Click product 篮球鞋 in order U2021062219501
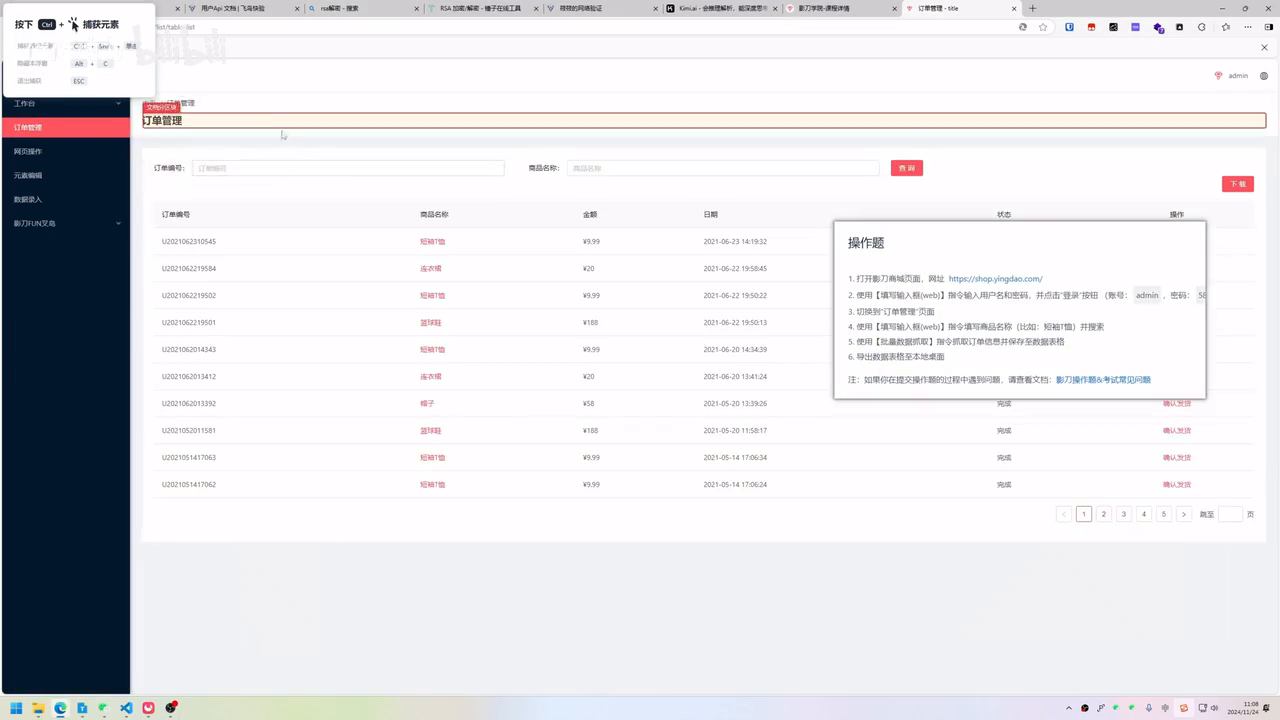This screenshot has height=720, width=1280. pos(431,322)
